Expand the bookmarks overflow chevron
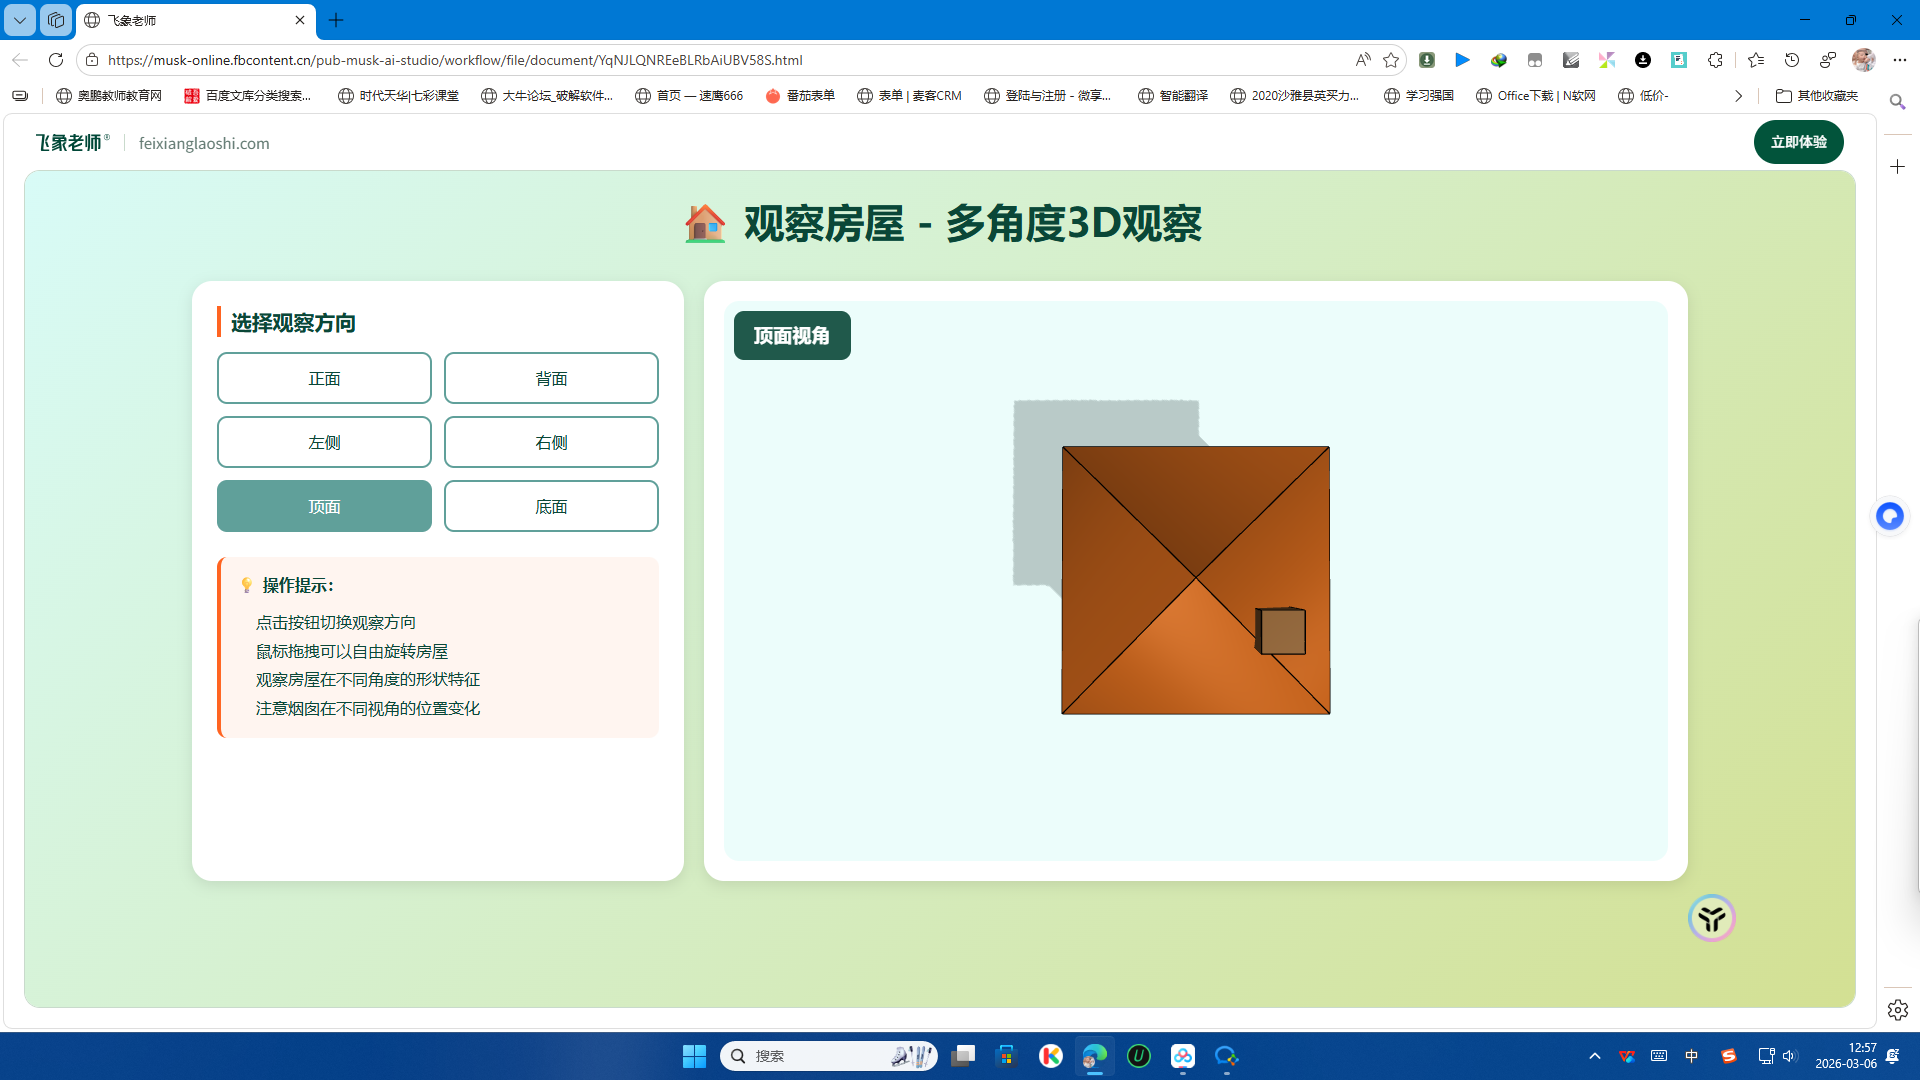Screen dimensions: 1920x1080 pyautogui.click(x=1737, y=95)
